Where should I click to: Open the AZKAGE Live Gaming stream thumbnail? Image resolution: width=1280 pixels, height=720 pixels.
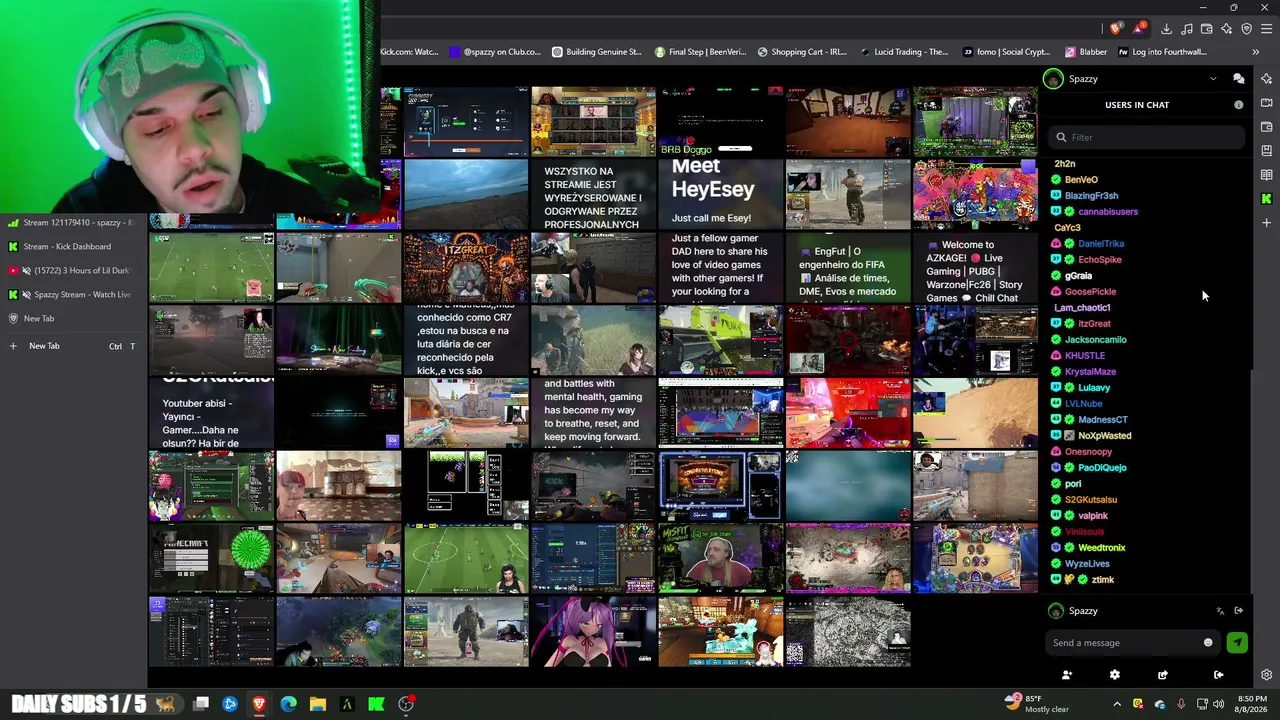tap(975, 268)
